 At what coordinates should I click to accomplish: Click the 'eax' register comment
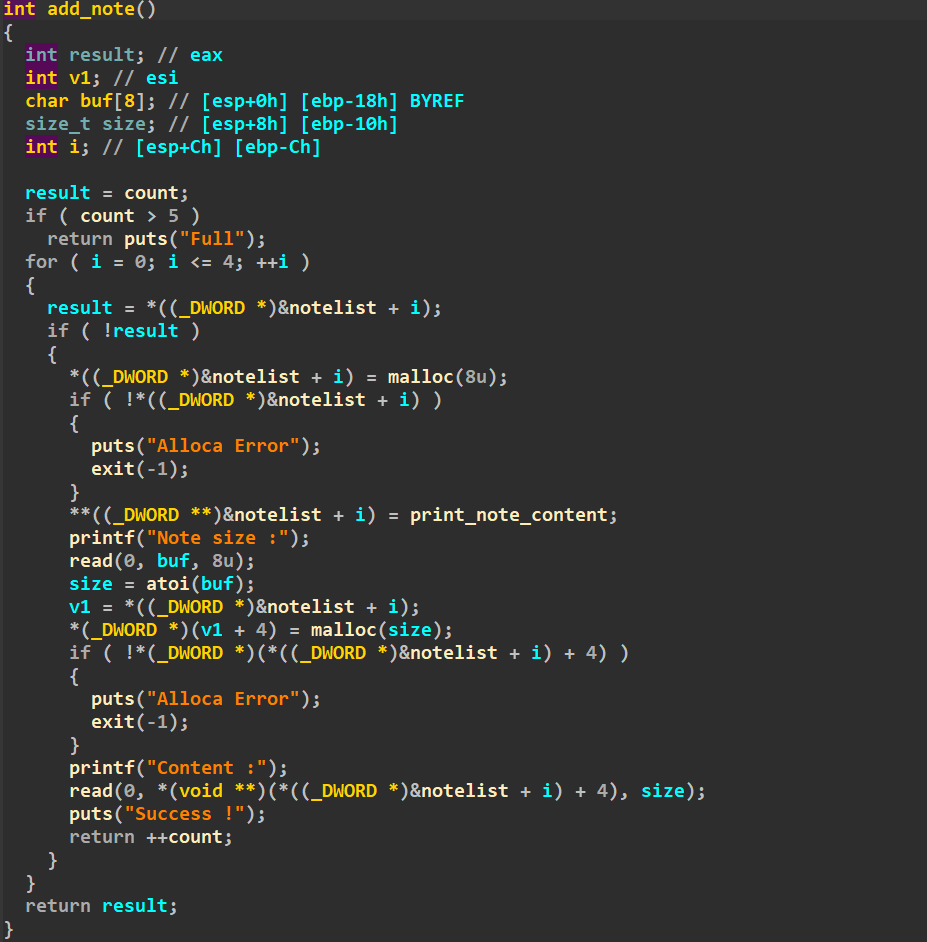point(206,55)
